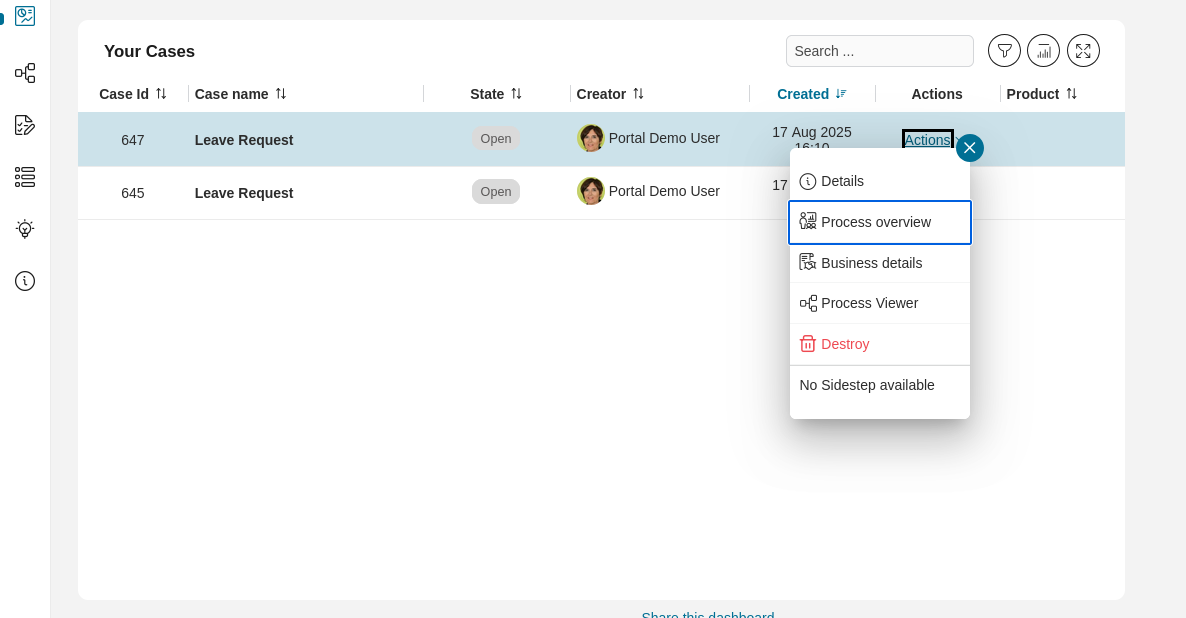Screen dimensions: 1186x618
Task: Toggle sort order on State column
Action: tap(517, 93)
